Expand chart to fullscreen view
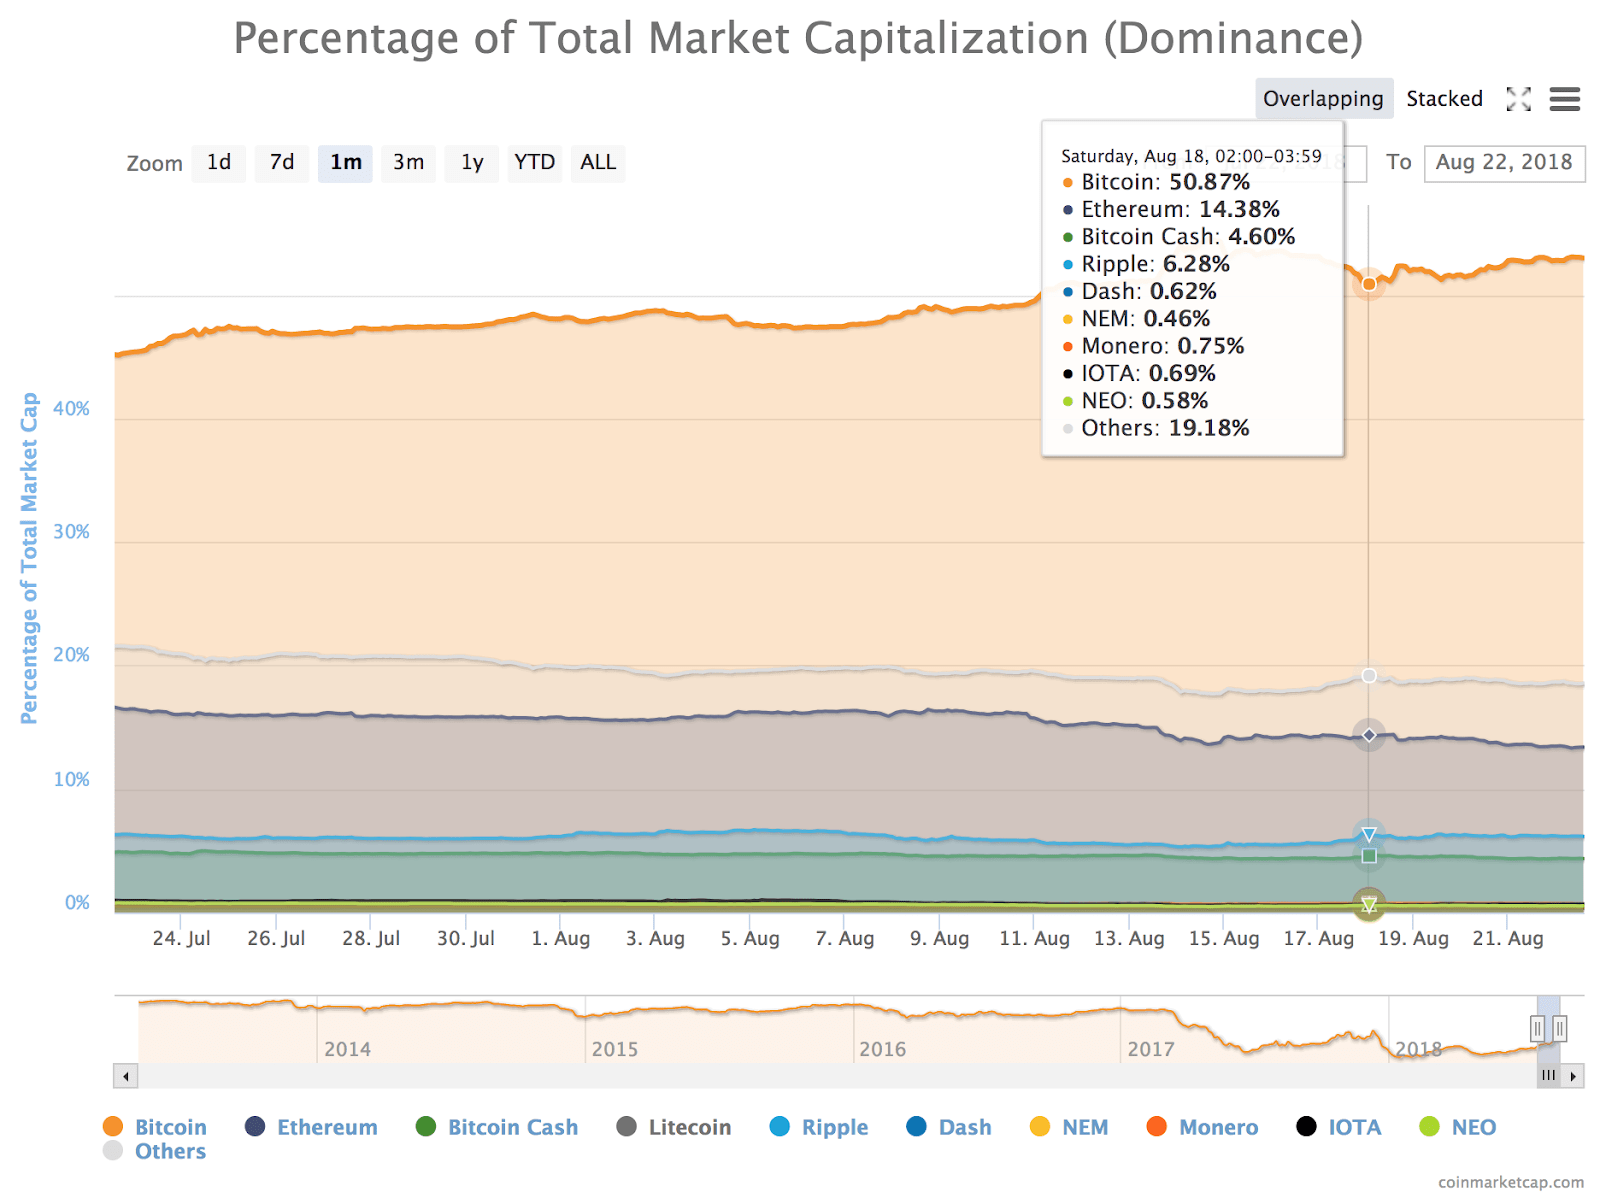This screenshot has height=1198, width=1600. point(1518,99)
